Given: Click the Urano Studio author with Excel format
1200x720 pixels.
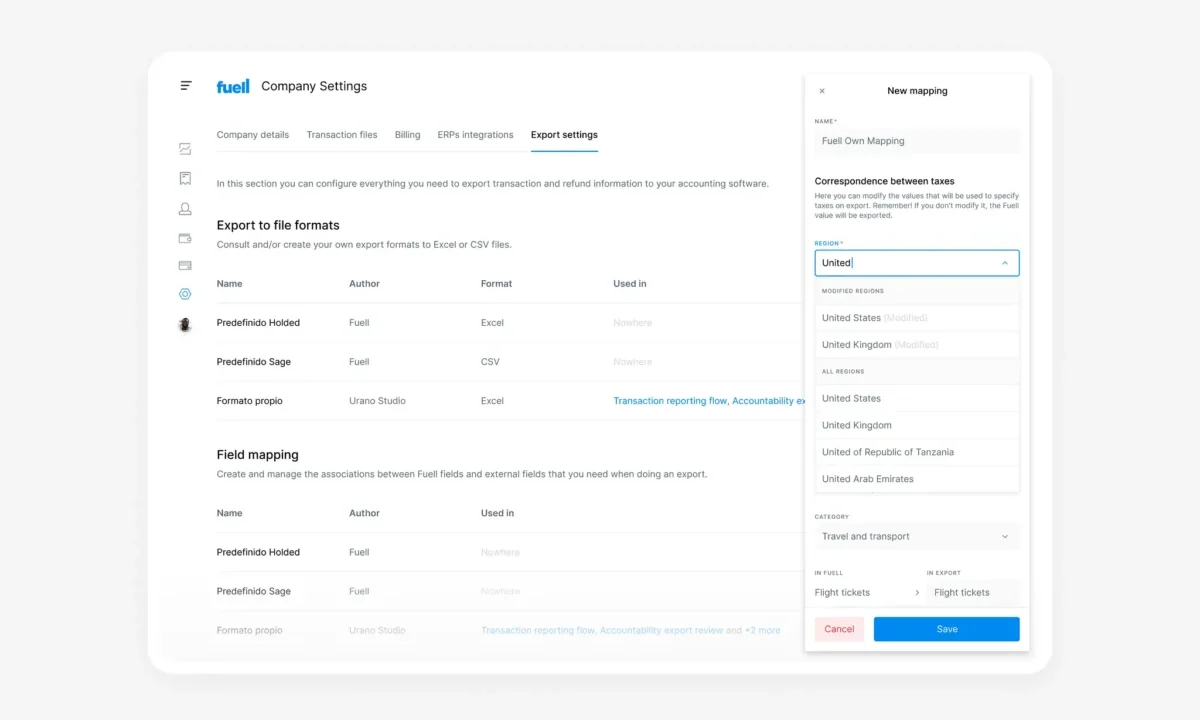Looking at the screenshot, I should 377,401.
